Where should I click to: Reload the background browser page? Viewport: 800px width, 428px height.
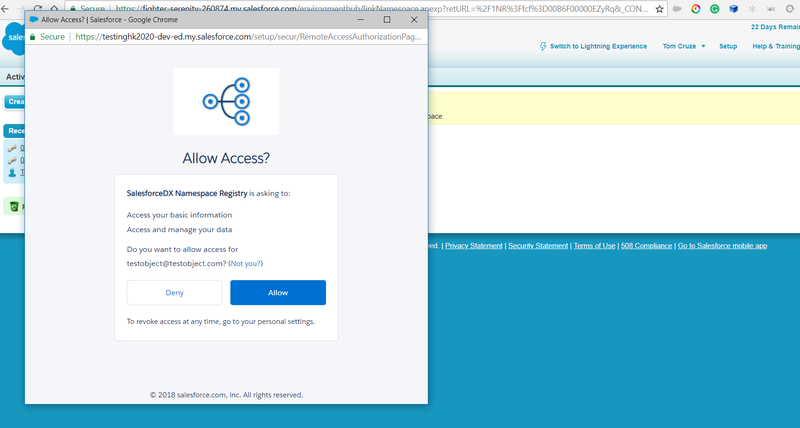38,9
